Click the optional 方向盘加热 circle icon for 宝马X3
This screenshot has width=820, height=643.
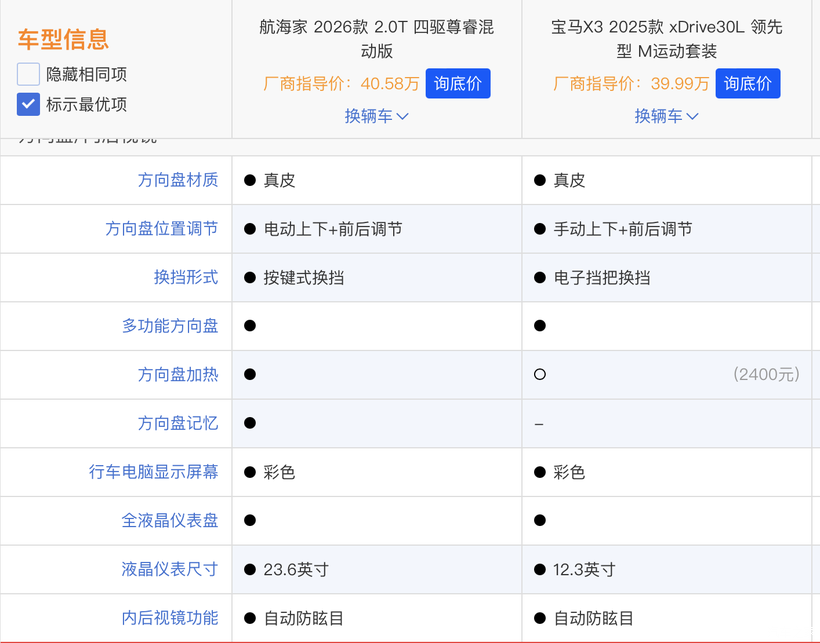click(540, 375)
